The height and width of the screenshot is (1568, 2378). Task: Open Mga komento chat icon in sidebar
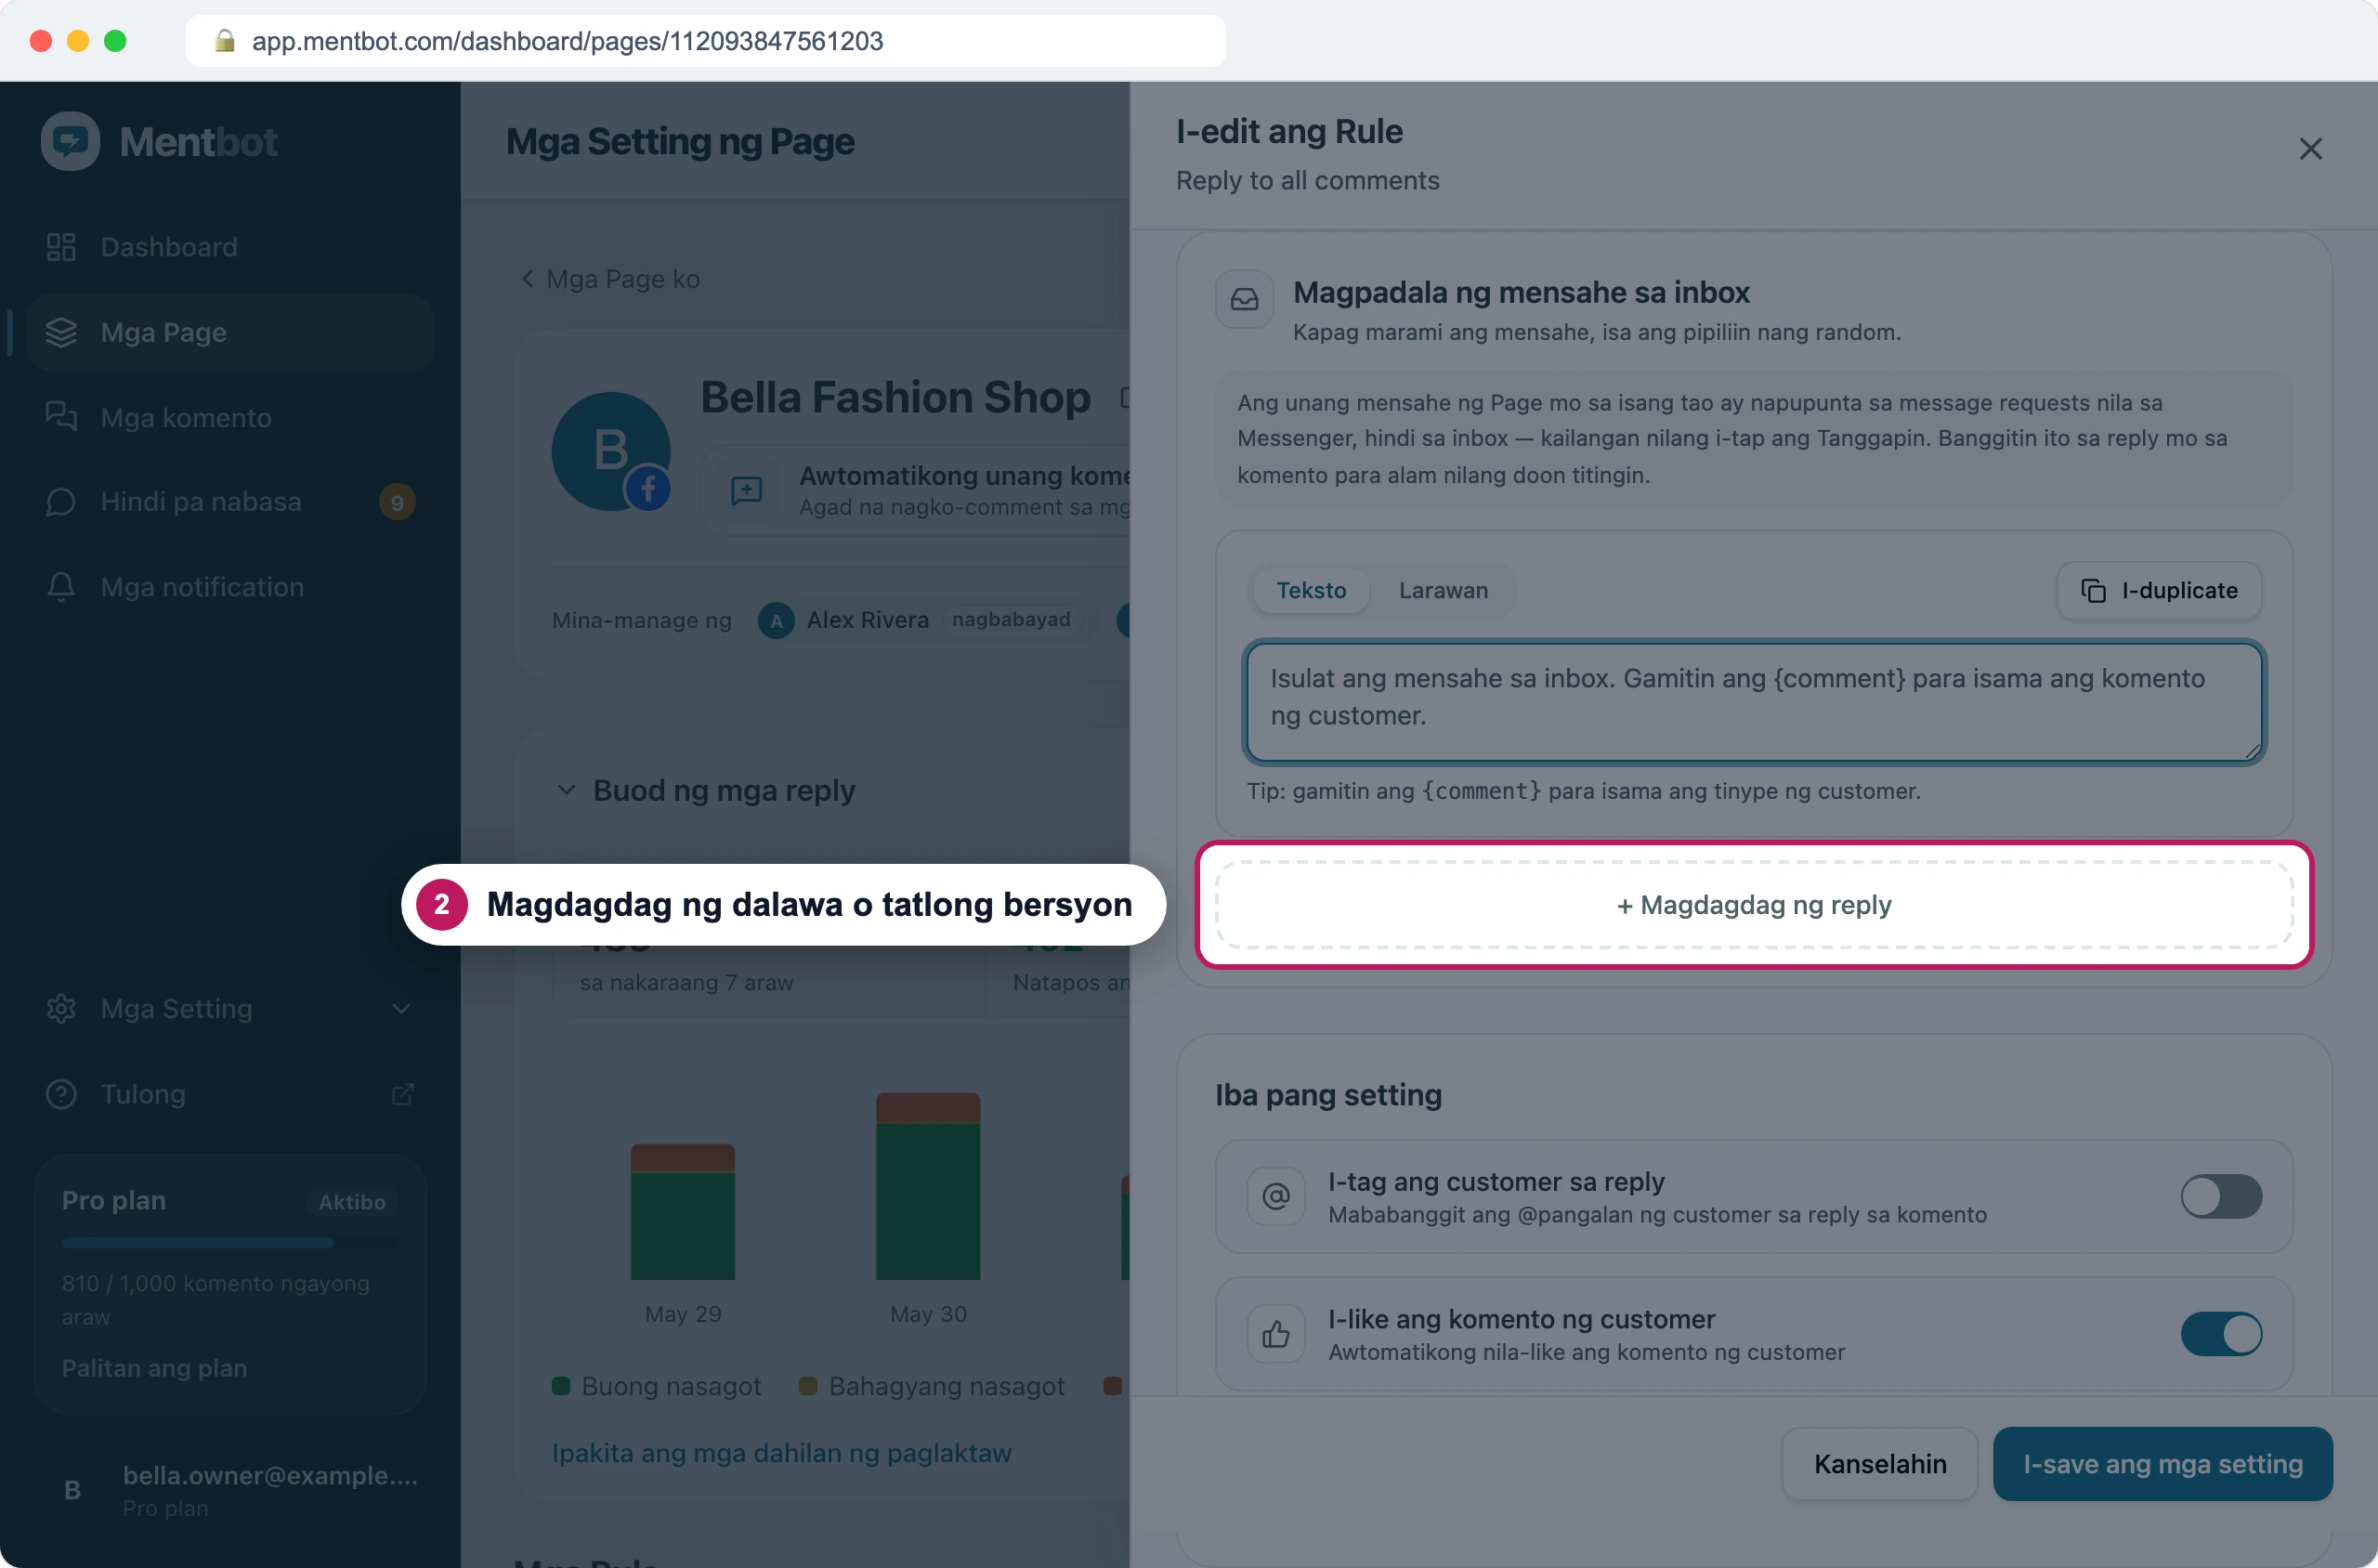click(x=61, y=417)
